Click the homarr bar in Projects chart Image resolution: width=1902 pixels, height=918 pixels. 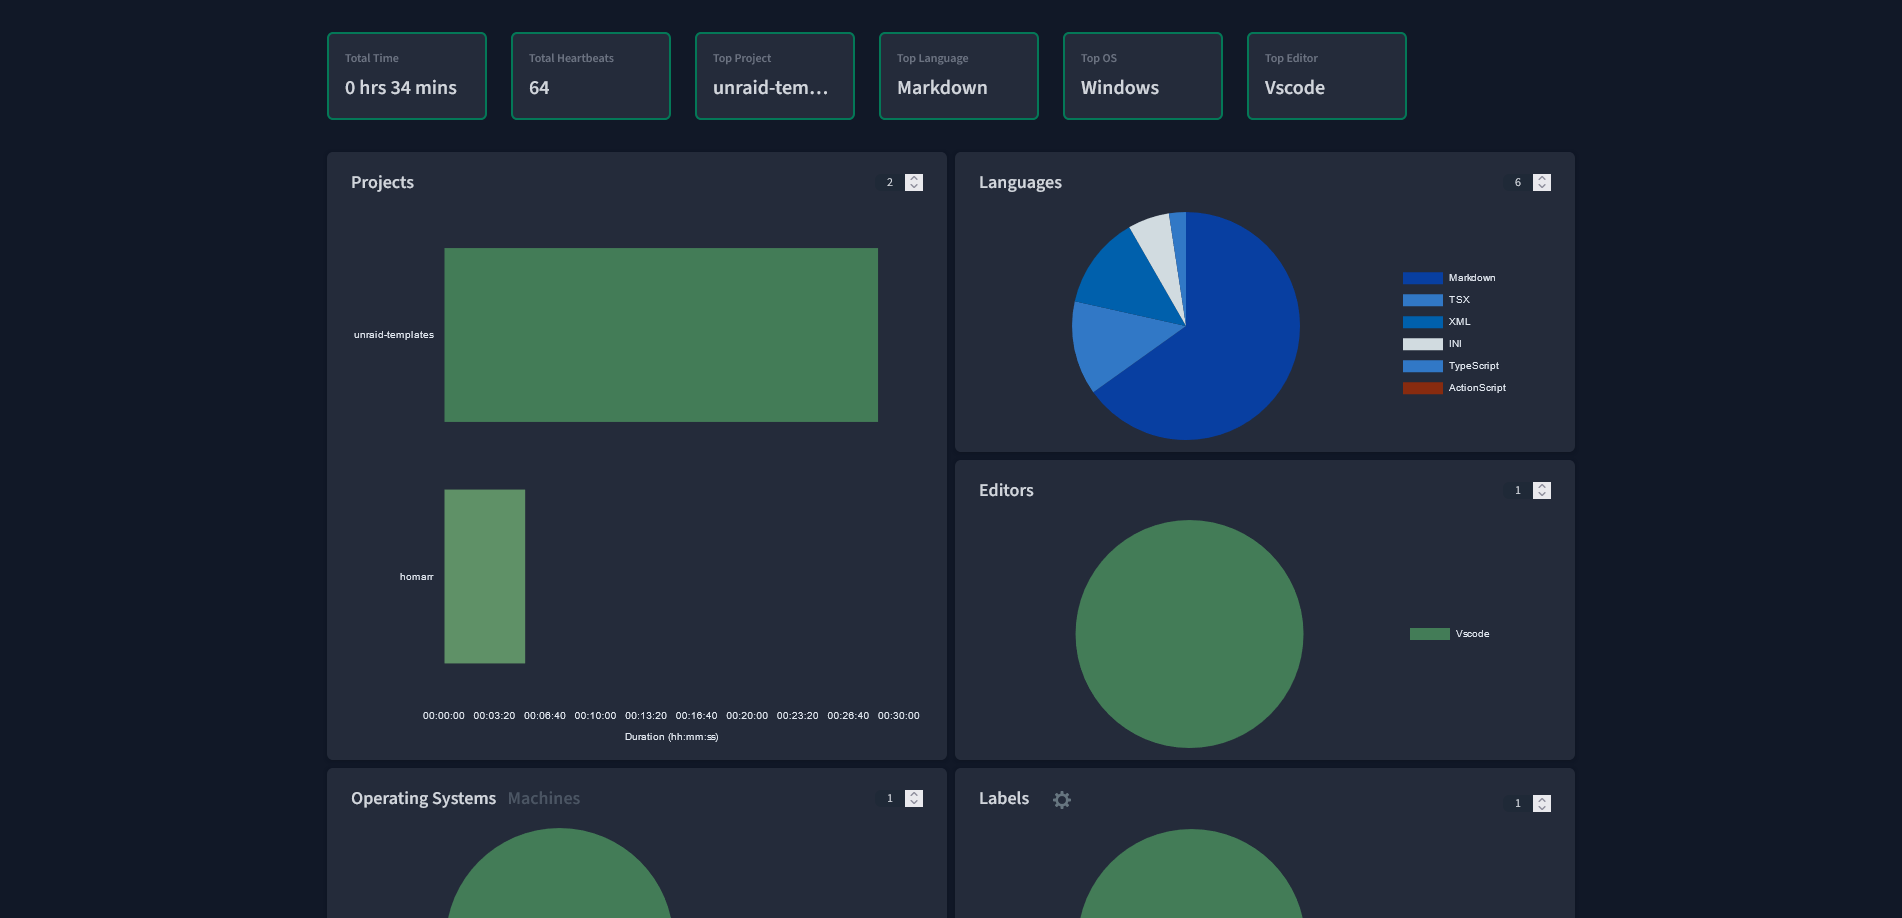(x=485, y=576)
